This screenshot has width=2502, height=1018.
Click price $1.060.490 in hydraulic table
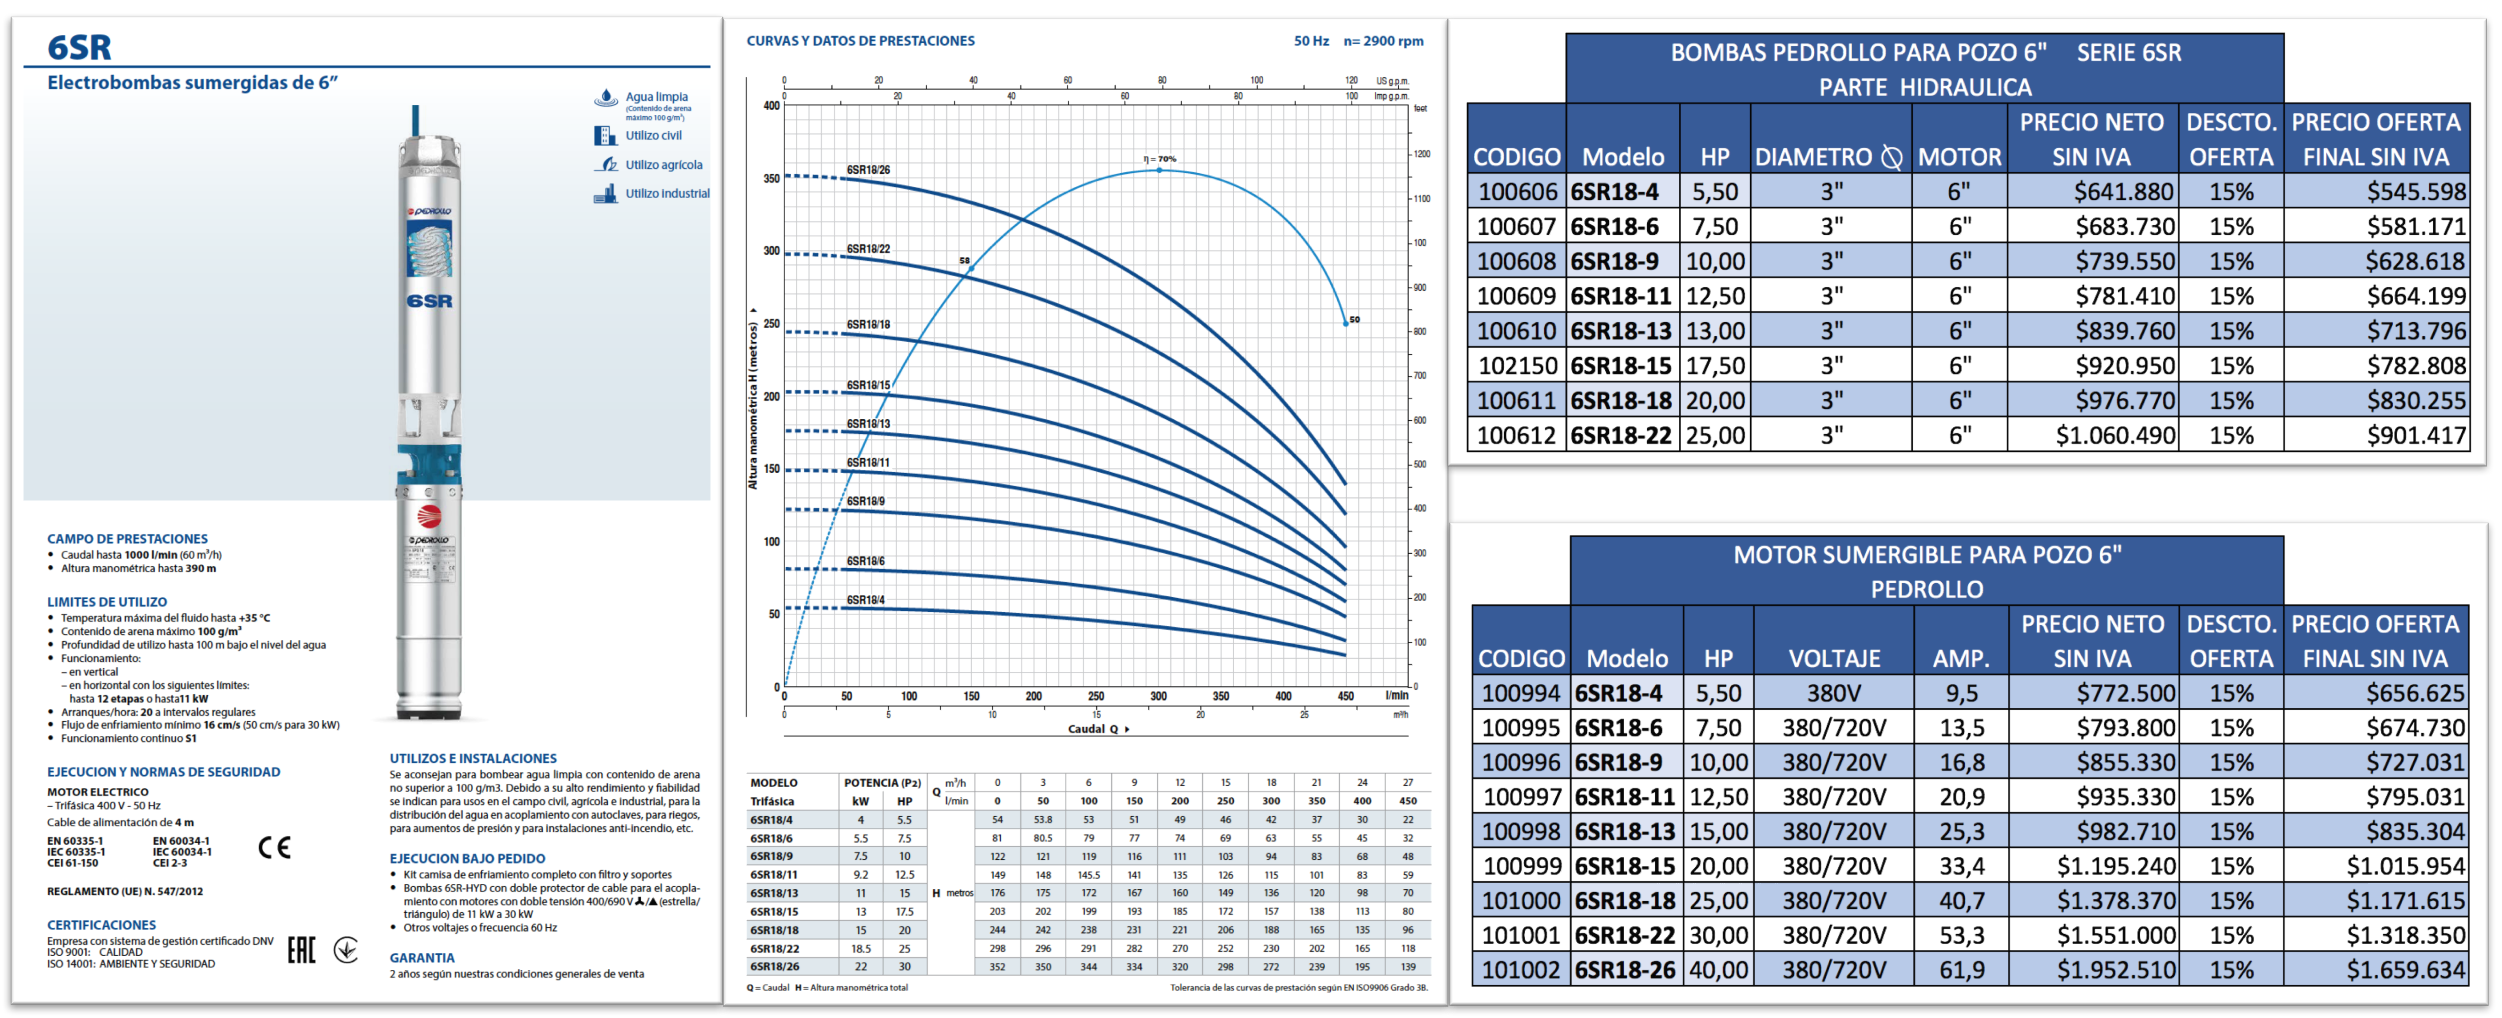click(x=2115, y=436)
